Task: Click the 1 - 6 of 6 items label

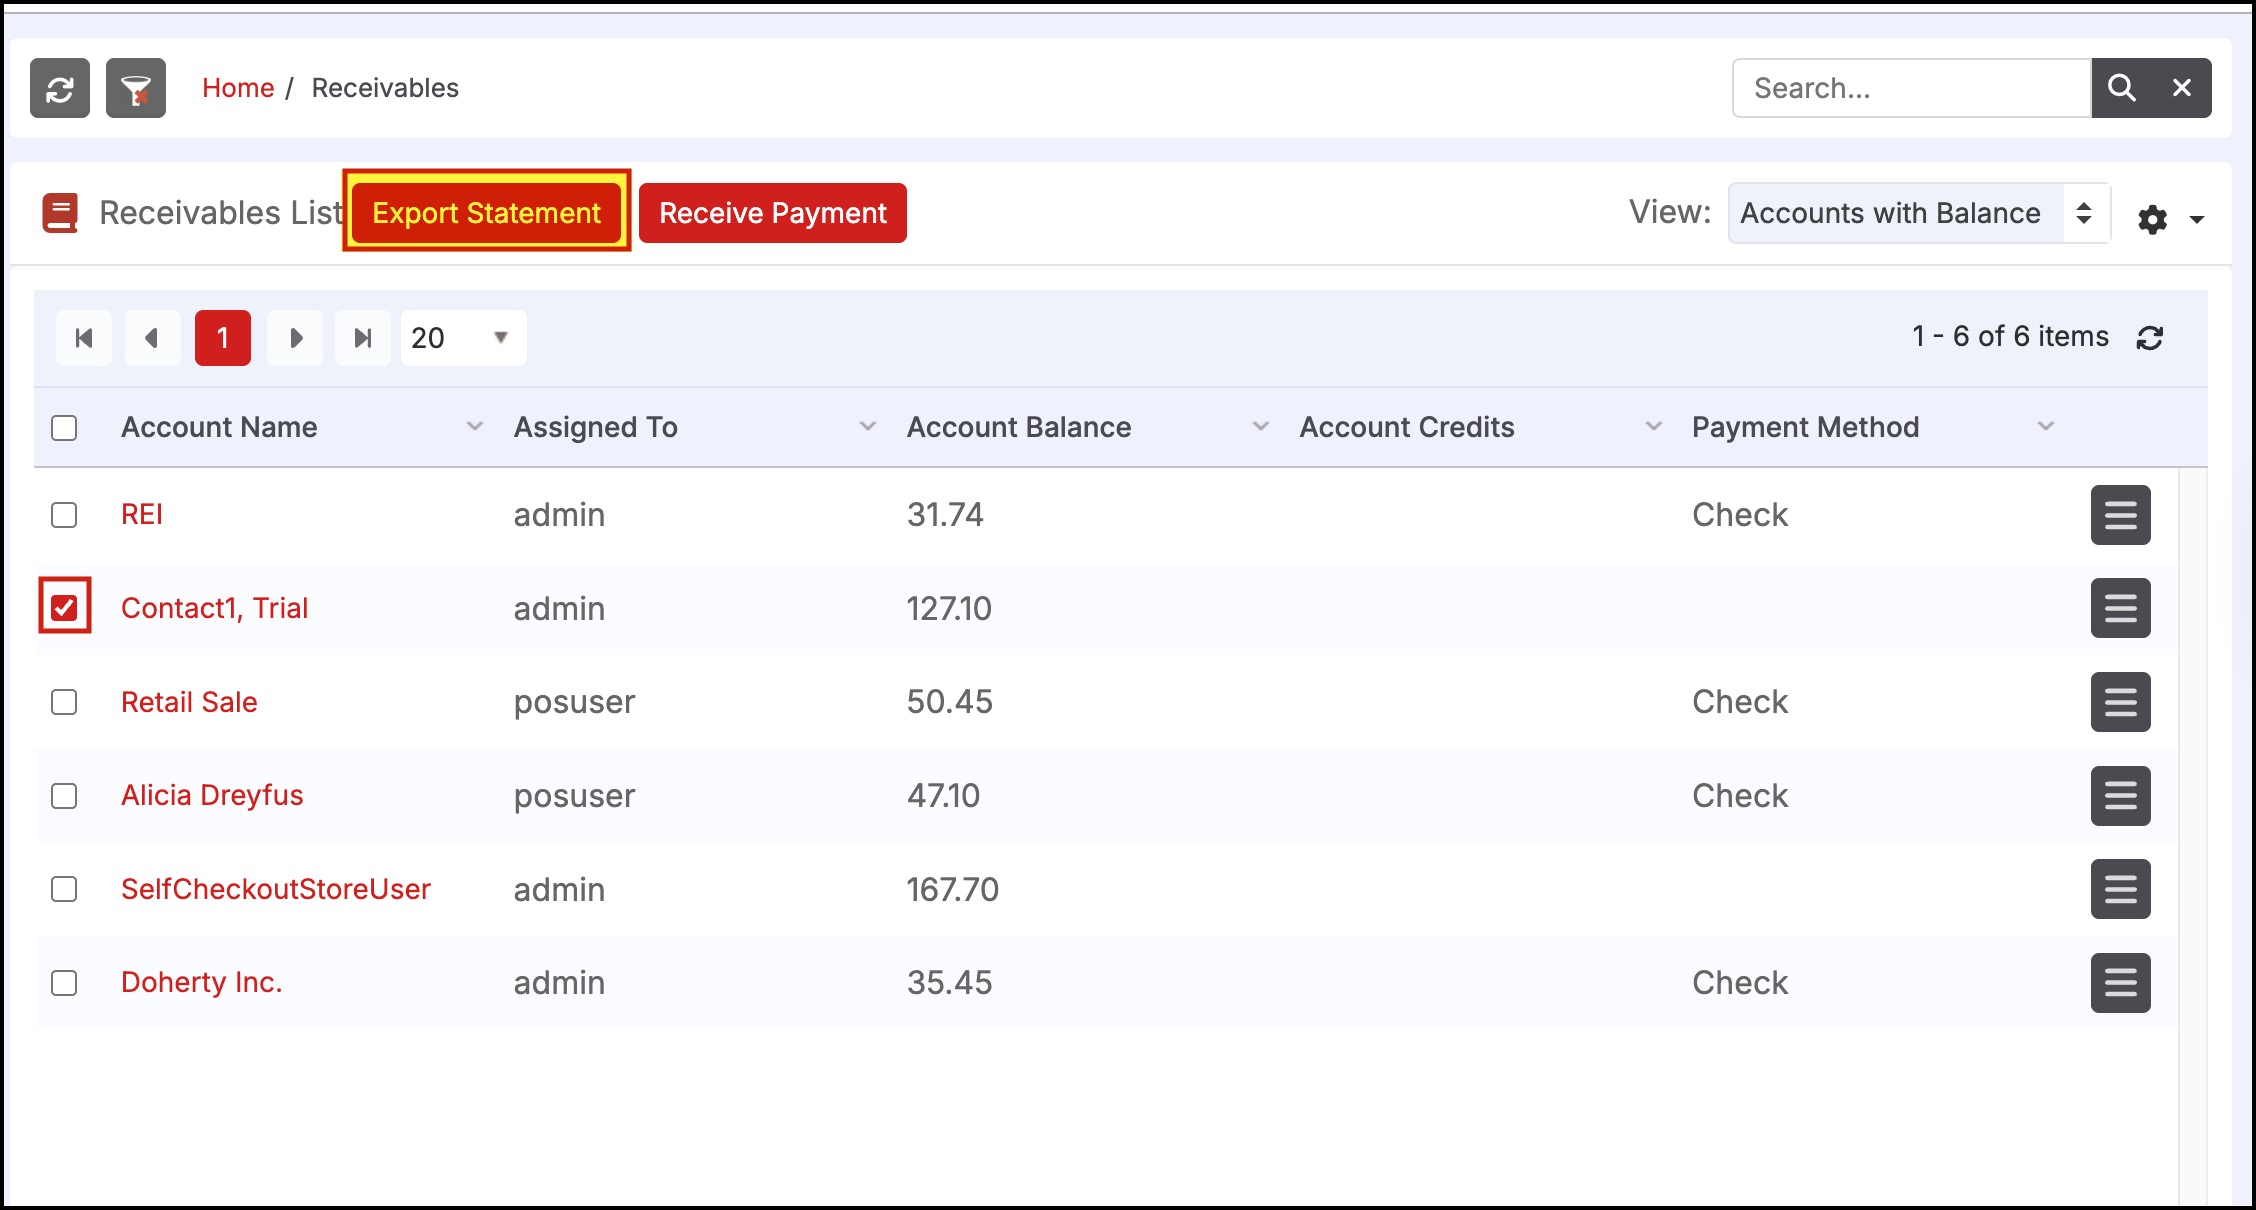Action: 2010,336
